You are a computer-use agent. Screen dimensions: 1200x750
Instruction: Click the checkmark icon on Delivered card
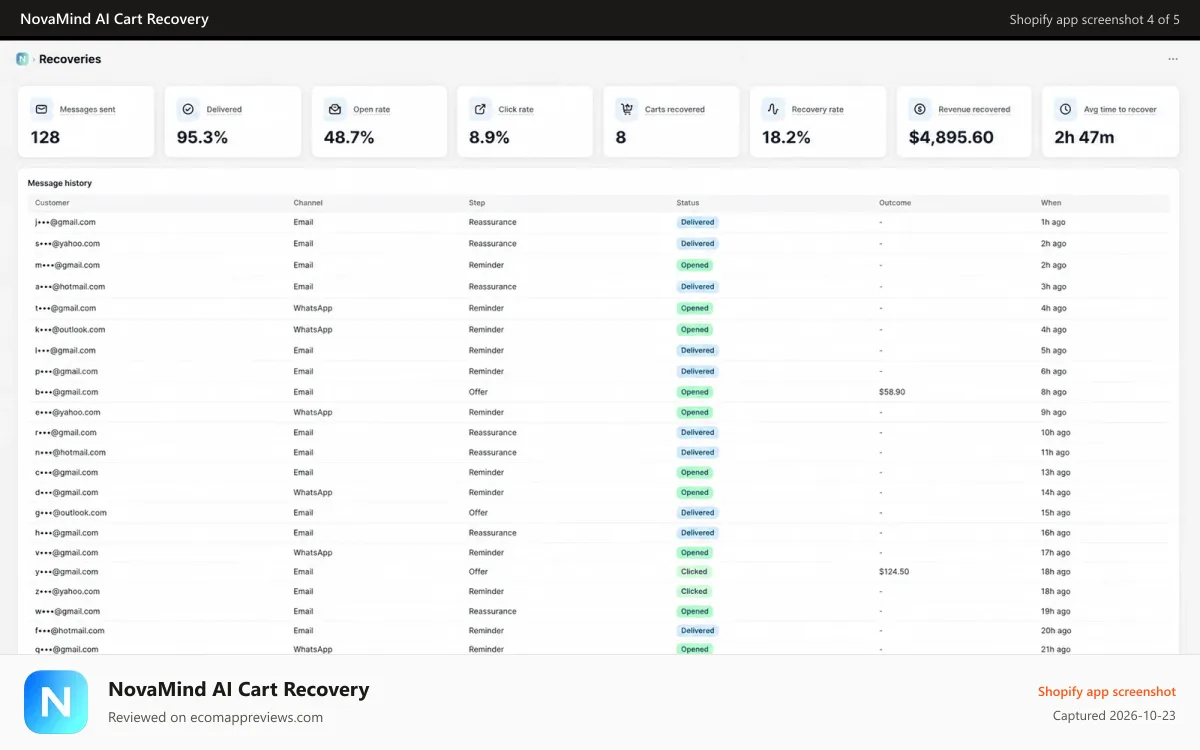(x=188, y=109)
